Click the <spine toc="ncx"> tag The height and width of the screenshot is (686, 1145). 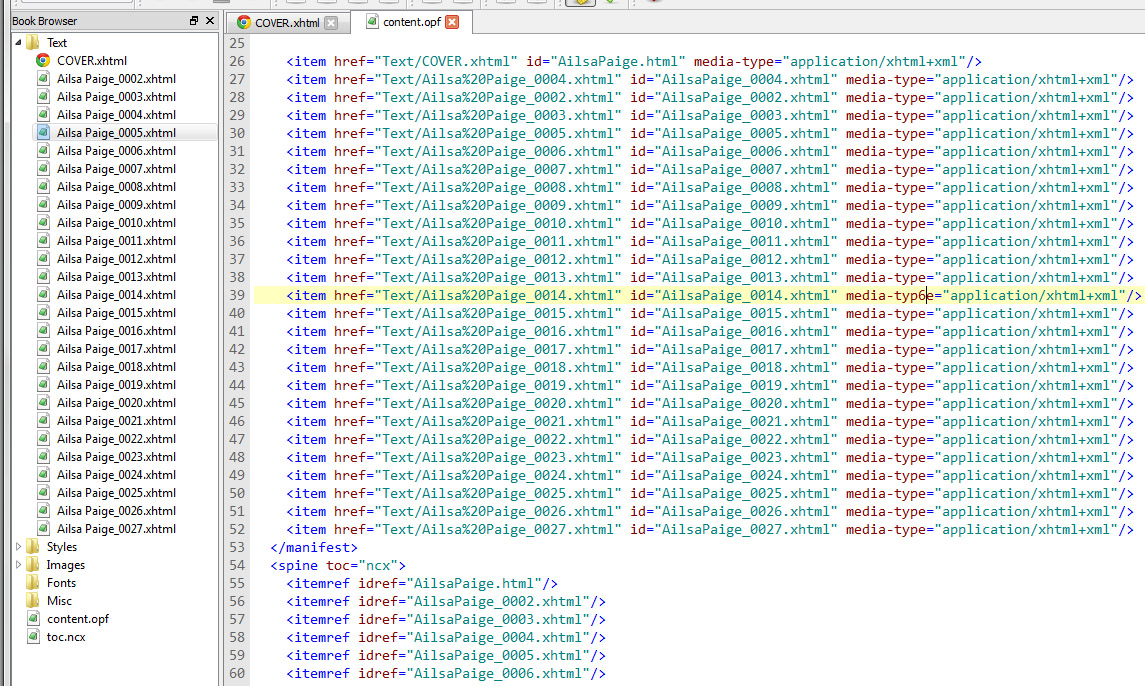point(337,565)
